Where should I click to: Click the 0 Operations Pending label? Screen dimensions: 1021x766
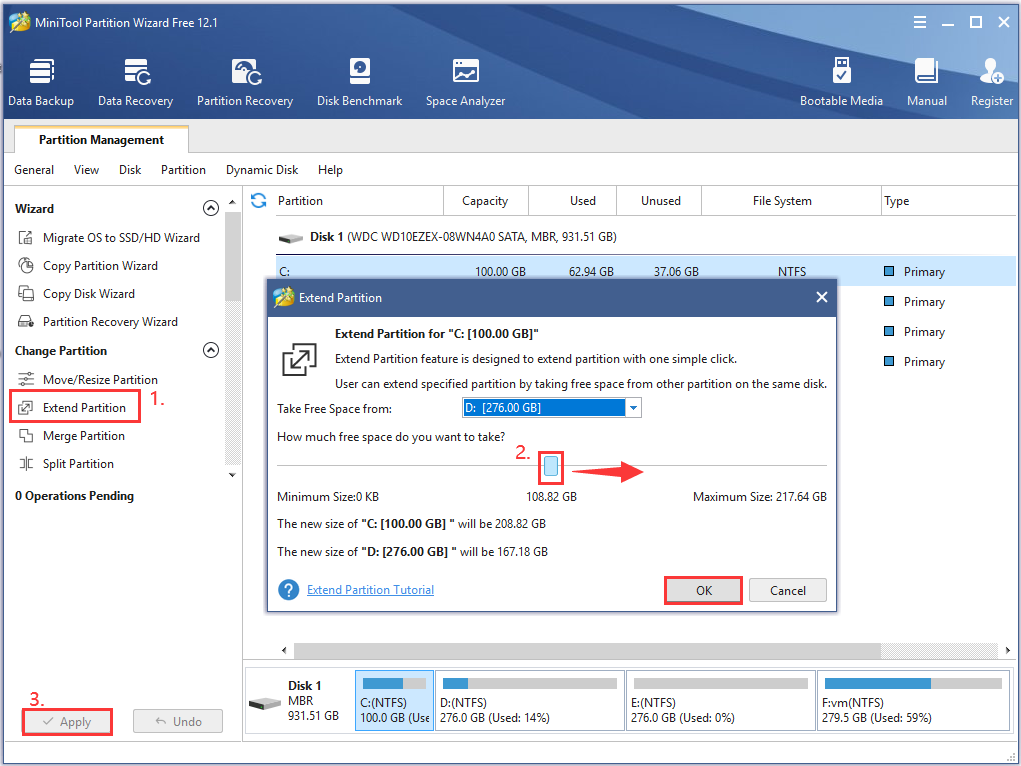[74, 496]
